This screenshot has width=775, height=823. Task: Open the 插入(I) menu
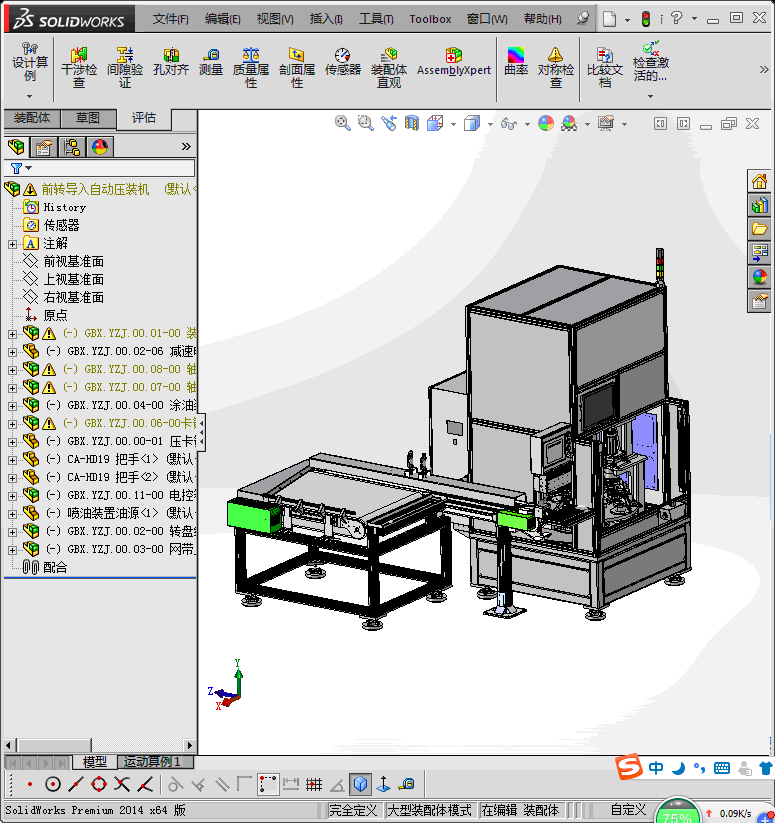click(x=326, y=19)
